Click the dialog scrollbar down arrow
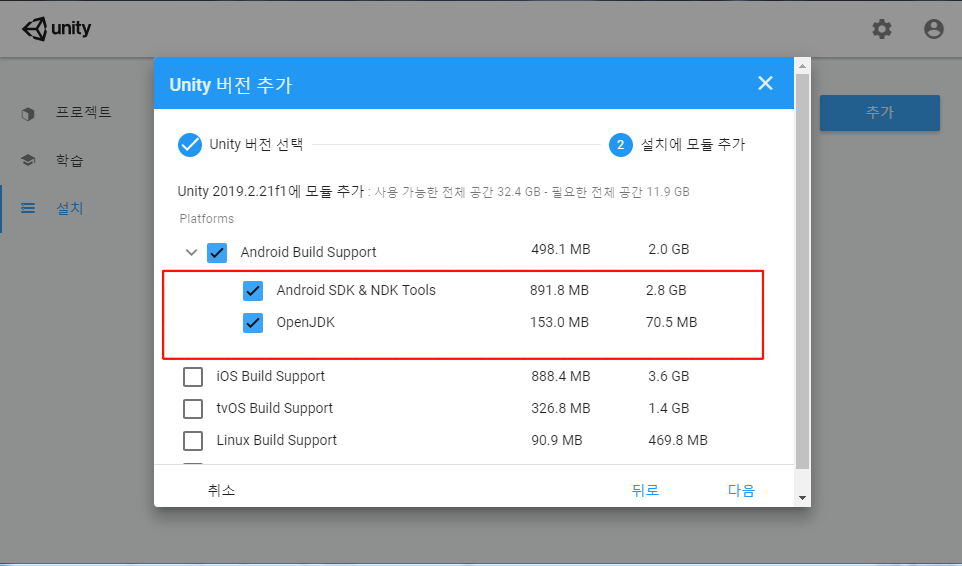 [802, 498]
